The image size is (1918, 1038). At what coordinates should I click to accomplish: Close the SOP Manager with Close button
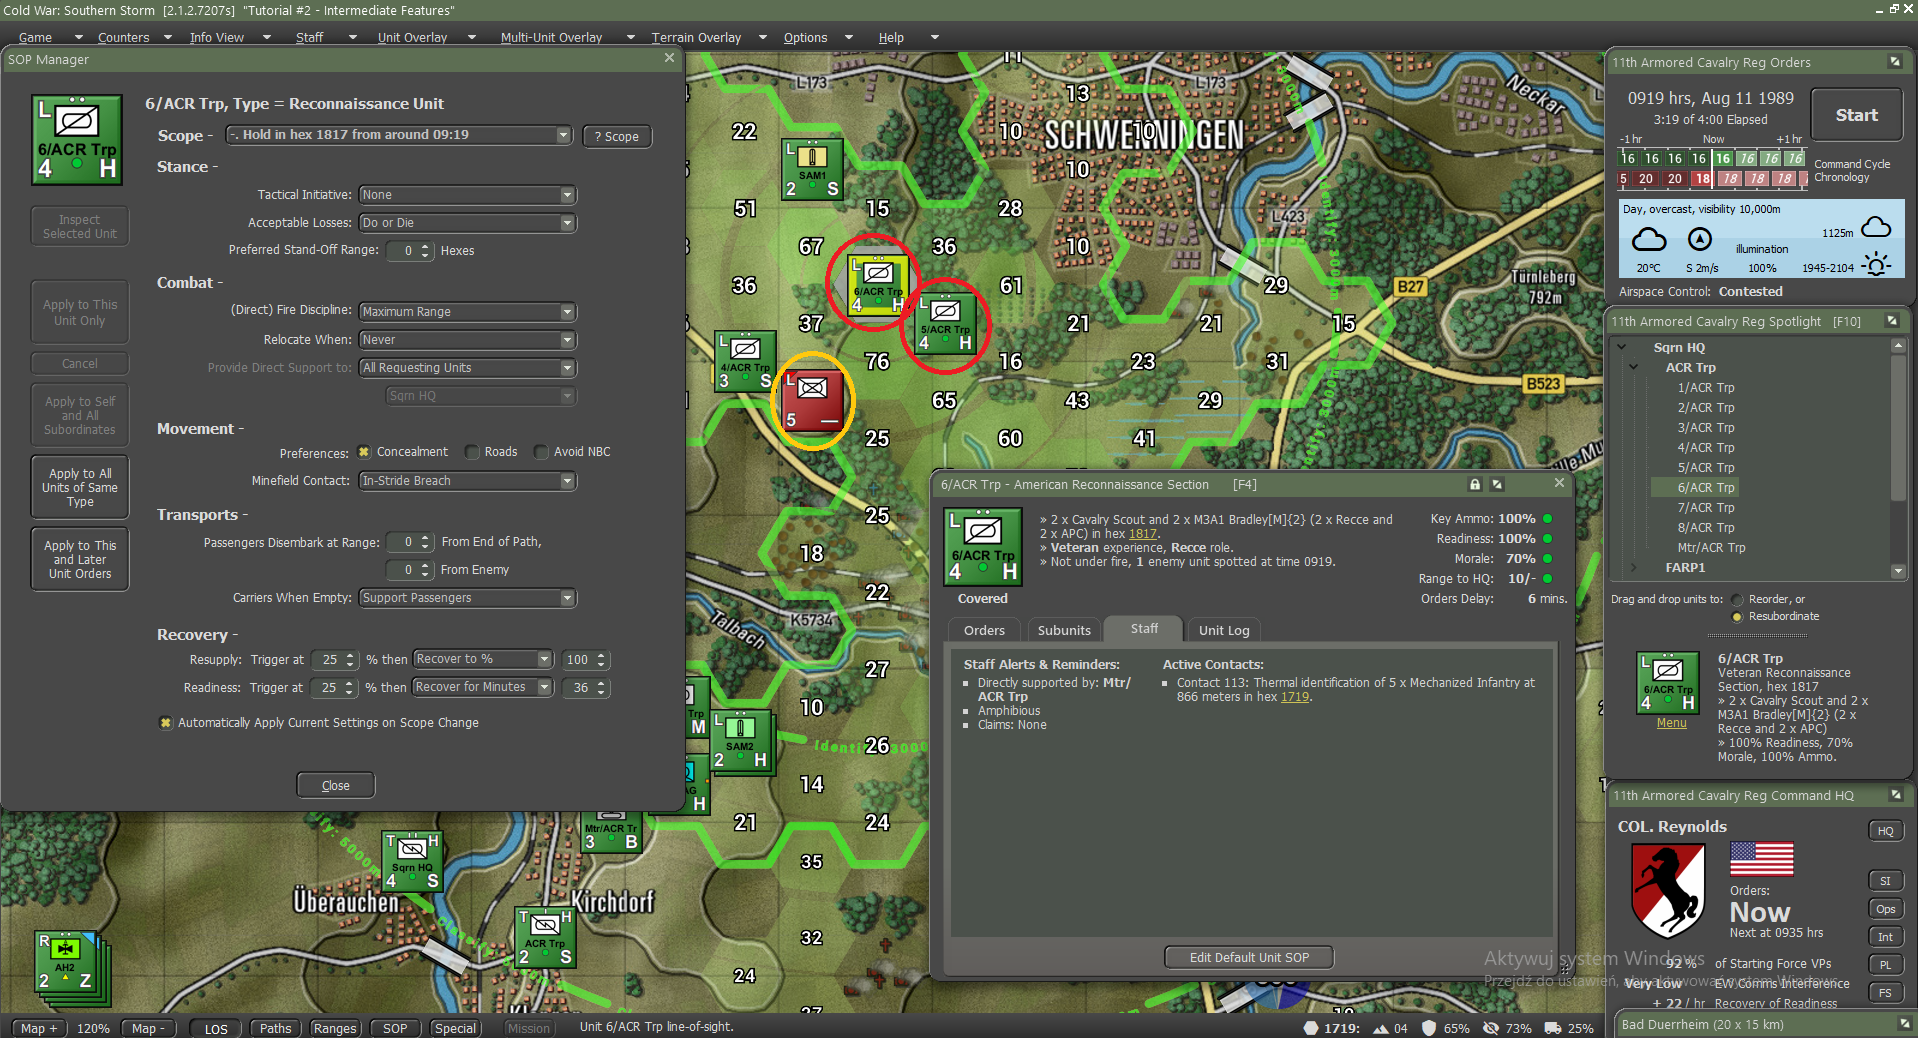click(x=336, y=785)
